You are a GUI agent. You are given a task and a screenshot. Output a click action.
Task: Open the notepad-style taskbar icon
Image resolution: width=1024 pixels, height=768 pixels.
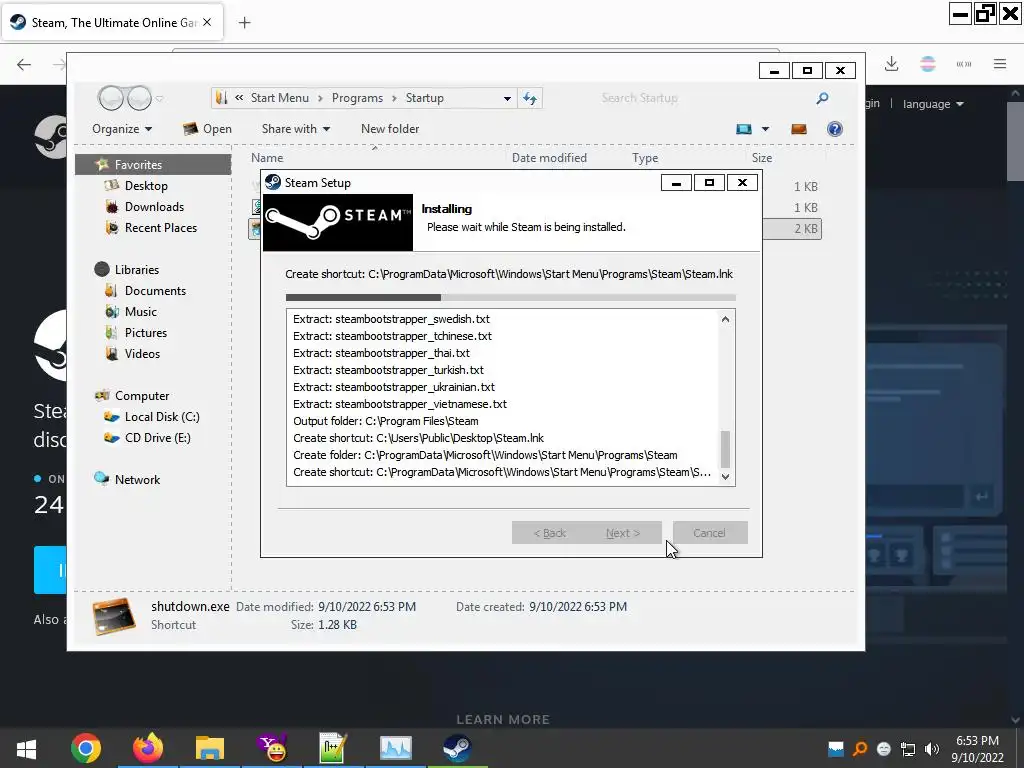[333, 748]
